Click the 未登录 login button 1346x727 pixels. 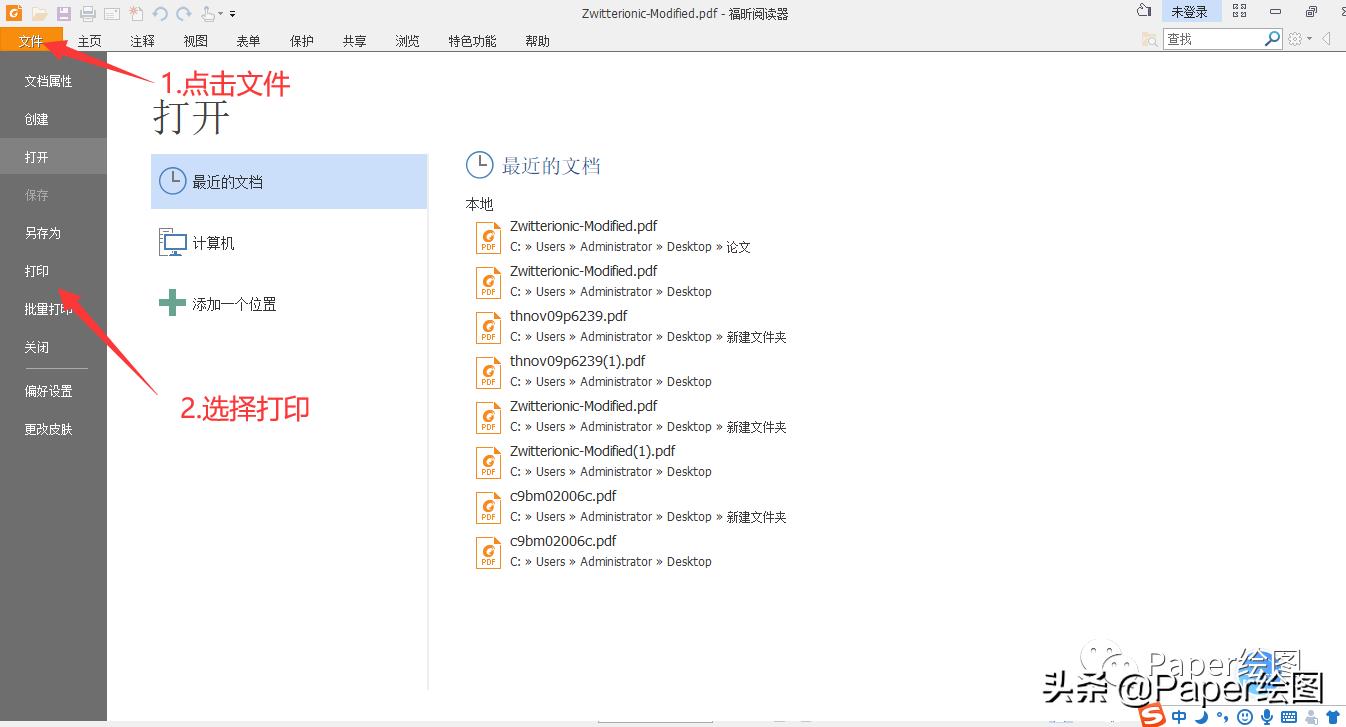[x=1190, y=11]
